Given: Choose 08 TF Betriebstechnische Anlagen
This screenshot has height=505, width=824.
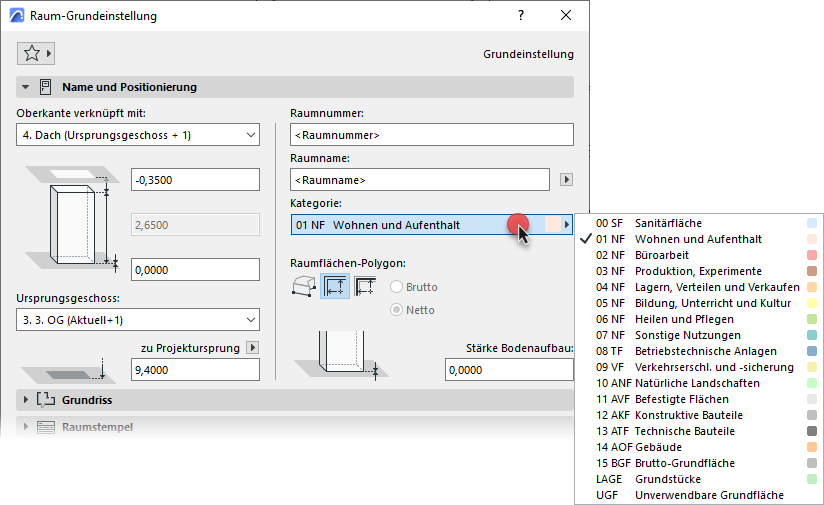Looking at the screenshot, I should pos(699,352).
